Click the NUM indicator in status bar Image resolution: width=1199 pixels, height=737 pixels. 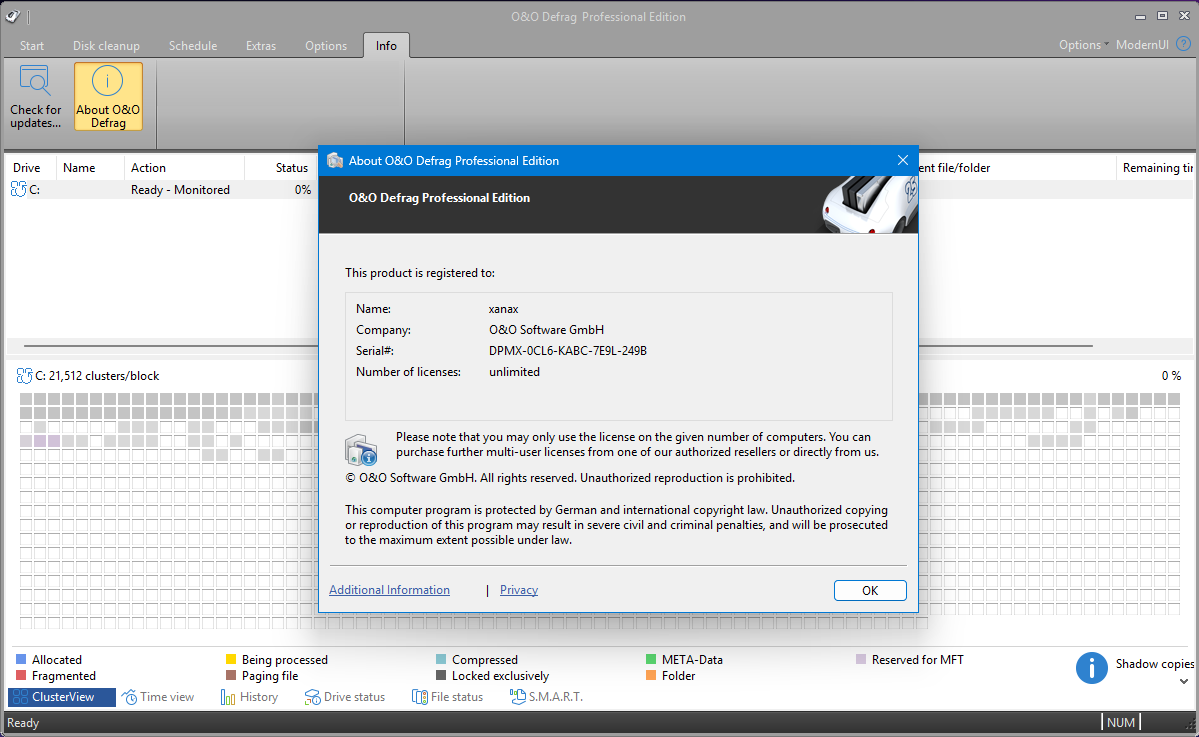[x=1120, y=722]
